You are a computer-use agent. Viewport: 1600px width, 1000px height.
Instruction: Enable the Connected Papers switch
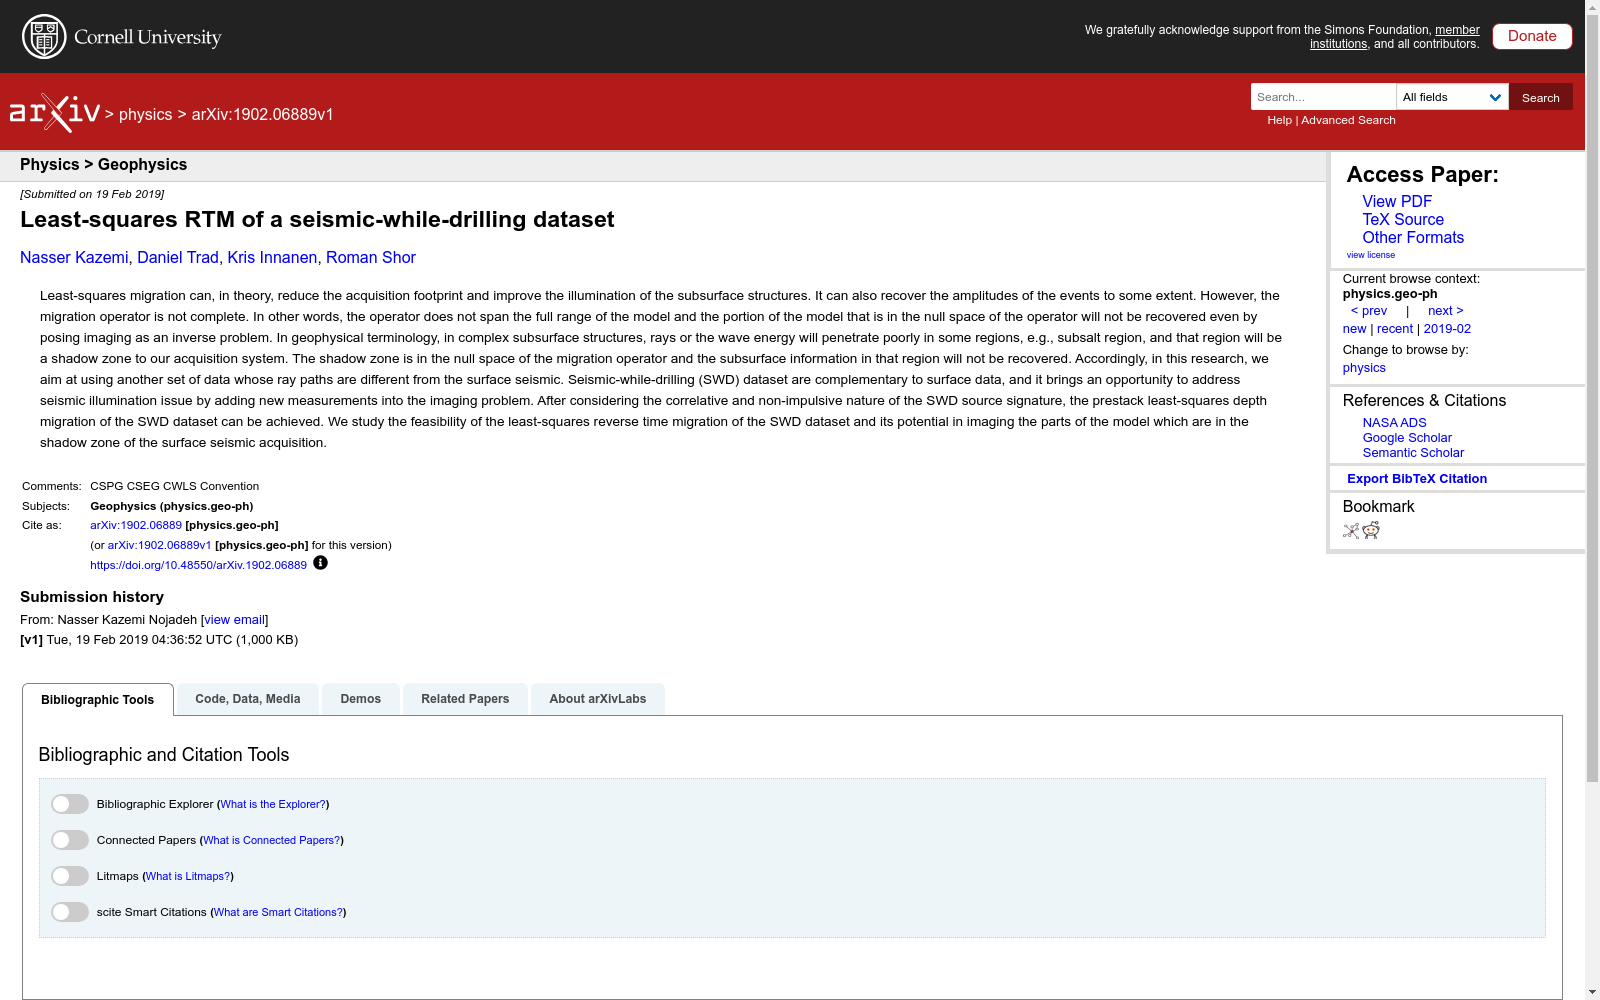coord(70,840)
